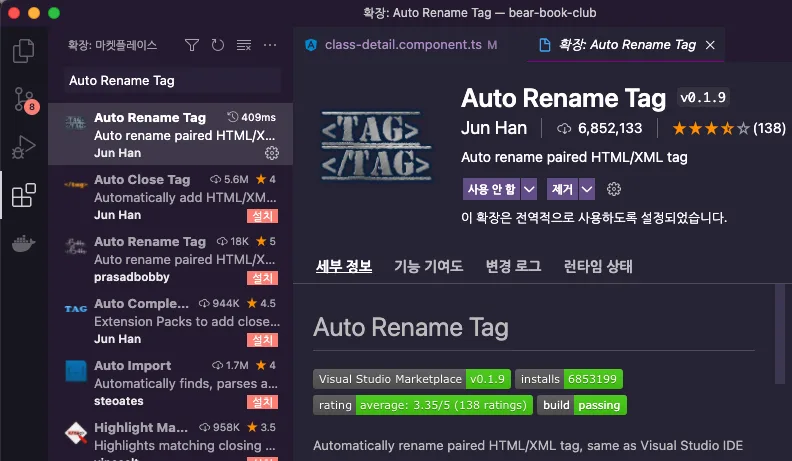Filter extensions using the funnel icon
This screenshot has height=461, width=792.
click(192, 45)
